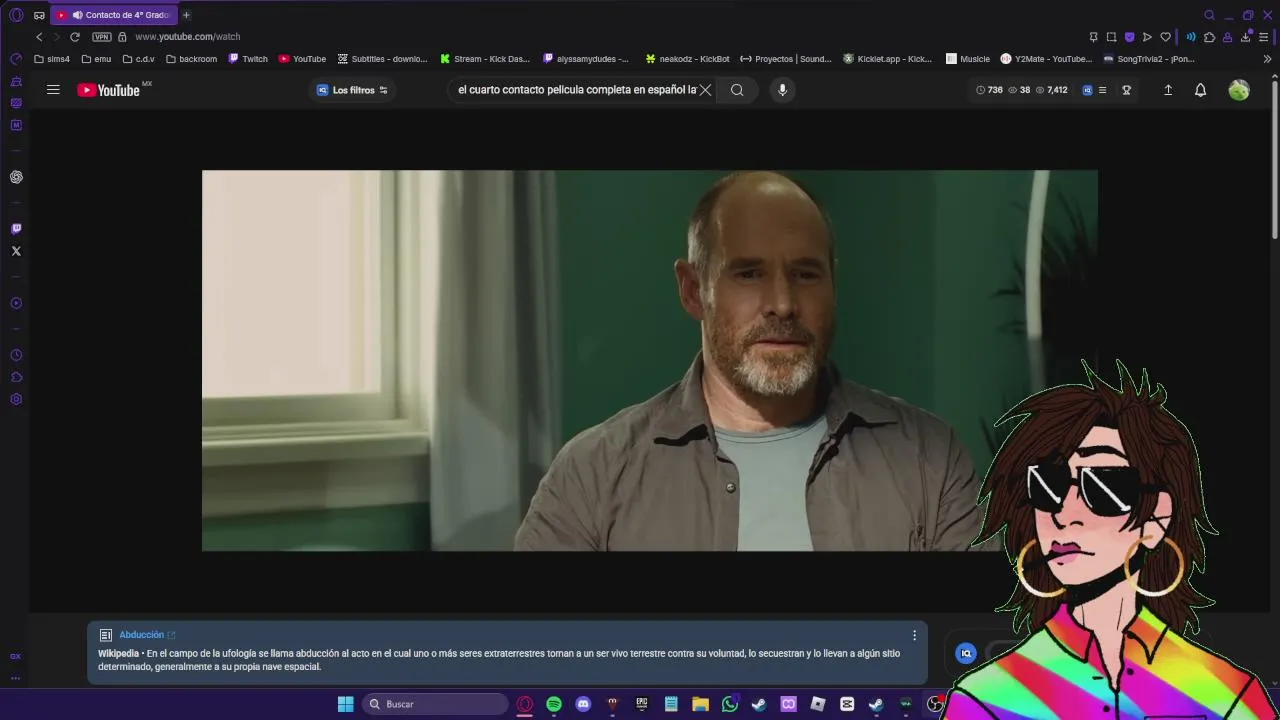Open SongTrivia2 bookmark

pyautogui.click(x=1149, y=59)
